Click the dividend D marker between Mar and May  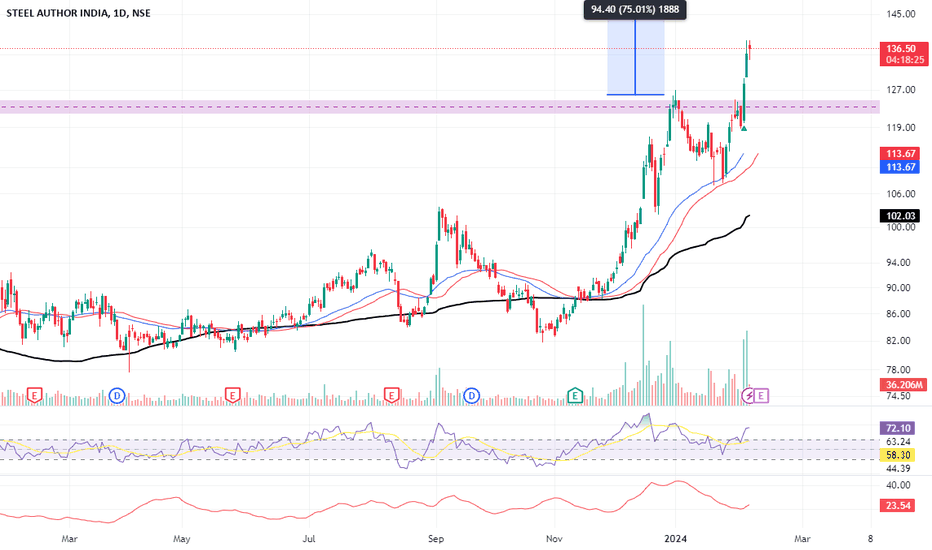pyautogui.click(x=117, y=395)
